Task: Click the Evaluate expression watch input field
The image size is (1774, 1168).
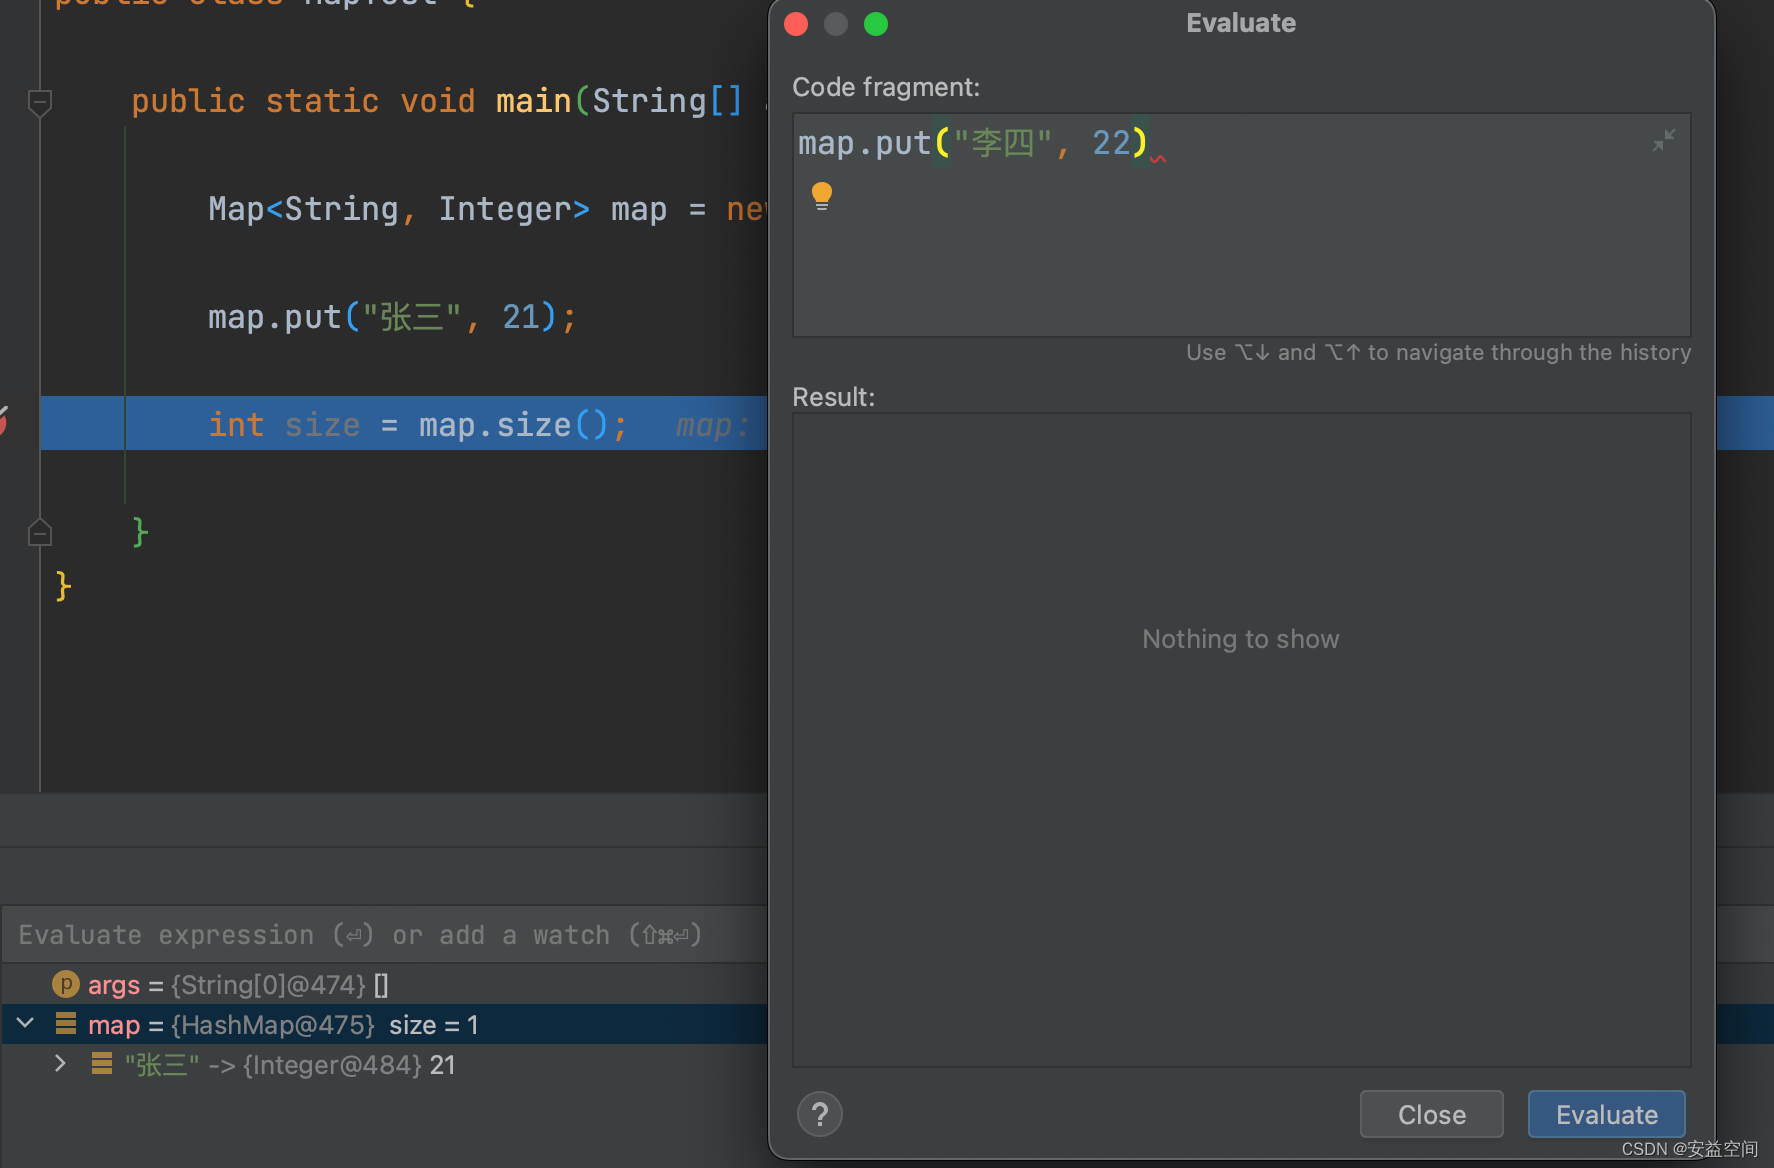Action: [x=385, y=935]
